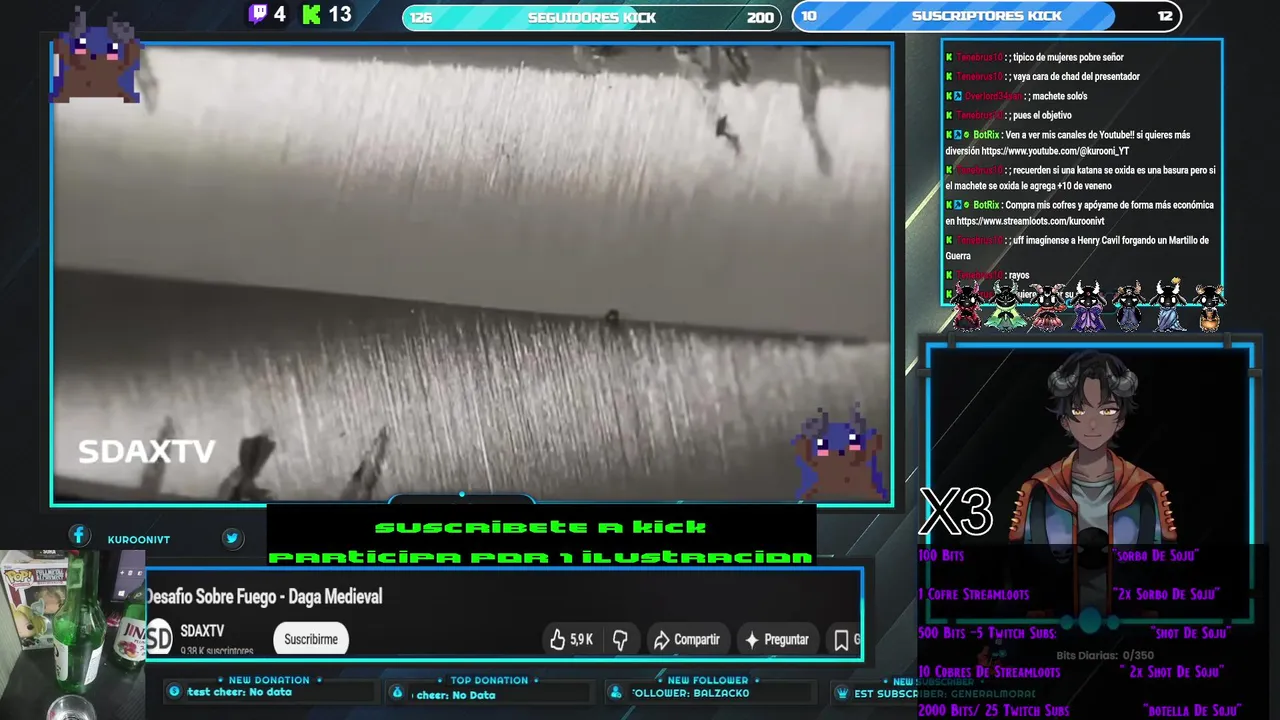The height and width of the screenshot is (720, 1280).
Task: Click the 5,9 K like count
Action: point(581,639)
